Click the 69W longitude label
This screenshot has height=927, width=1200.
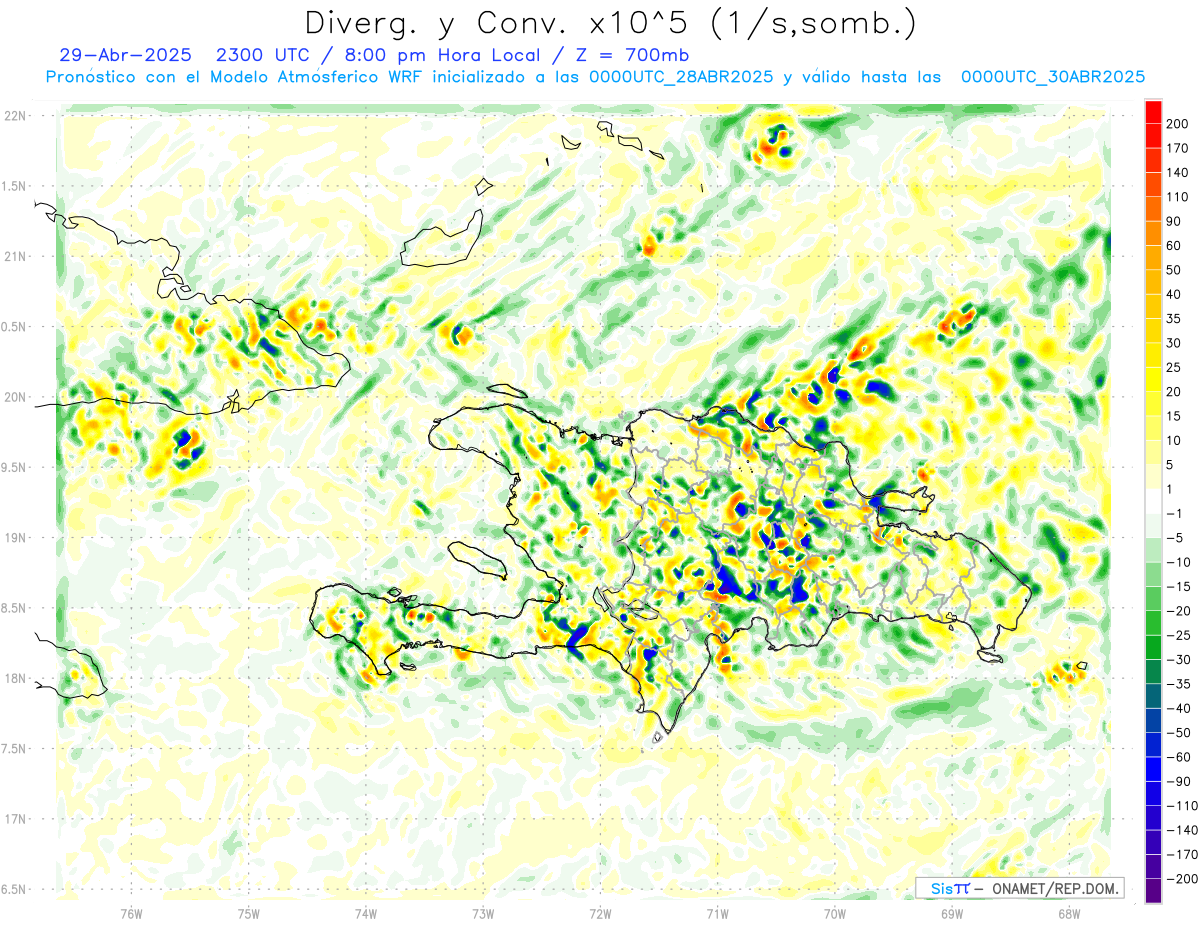(952, 913)
